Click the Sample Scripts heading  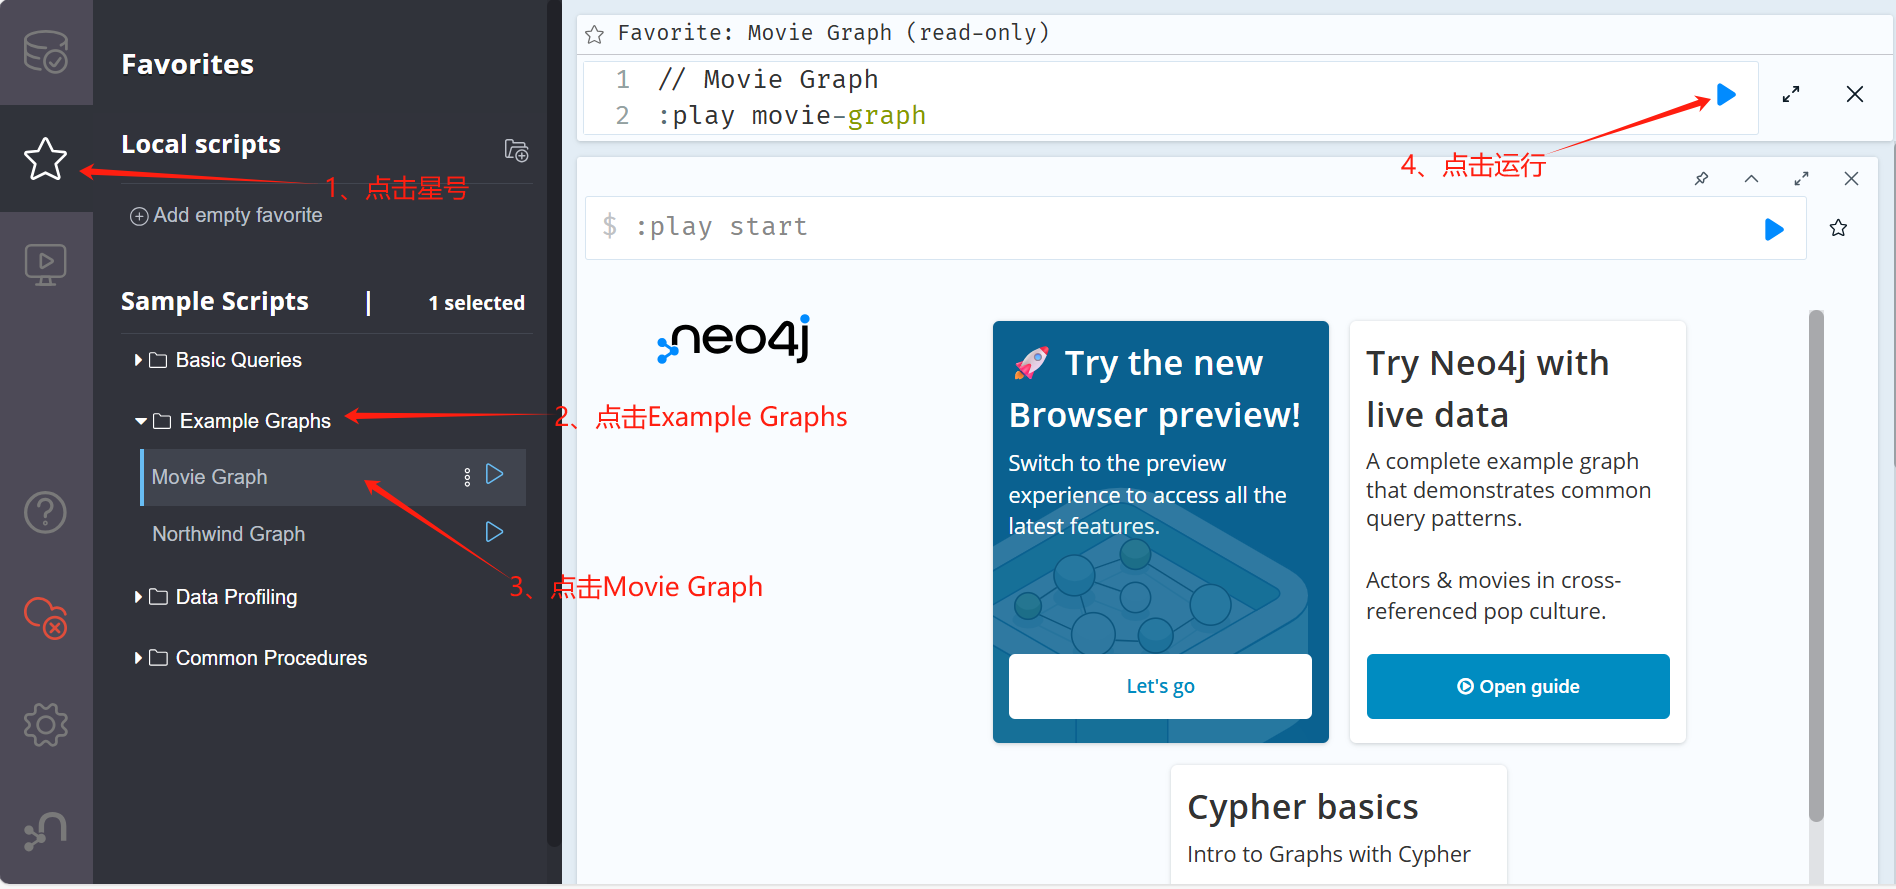click(x=214, y=302)
